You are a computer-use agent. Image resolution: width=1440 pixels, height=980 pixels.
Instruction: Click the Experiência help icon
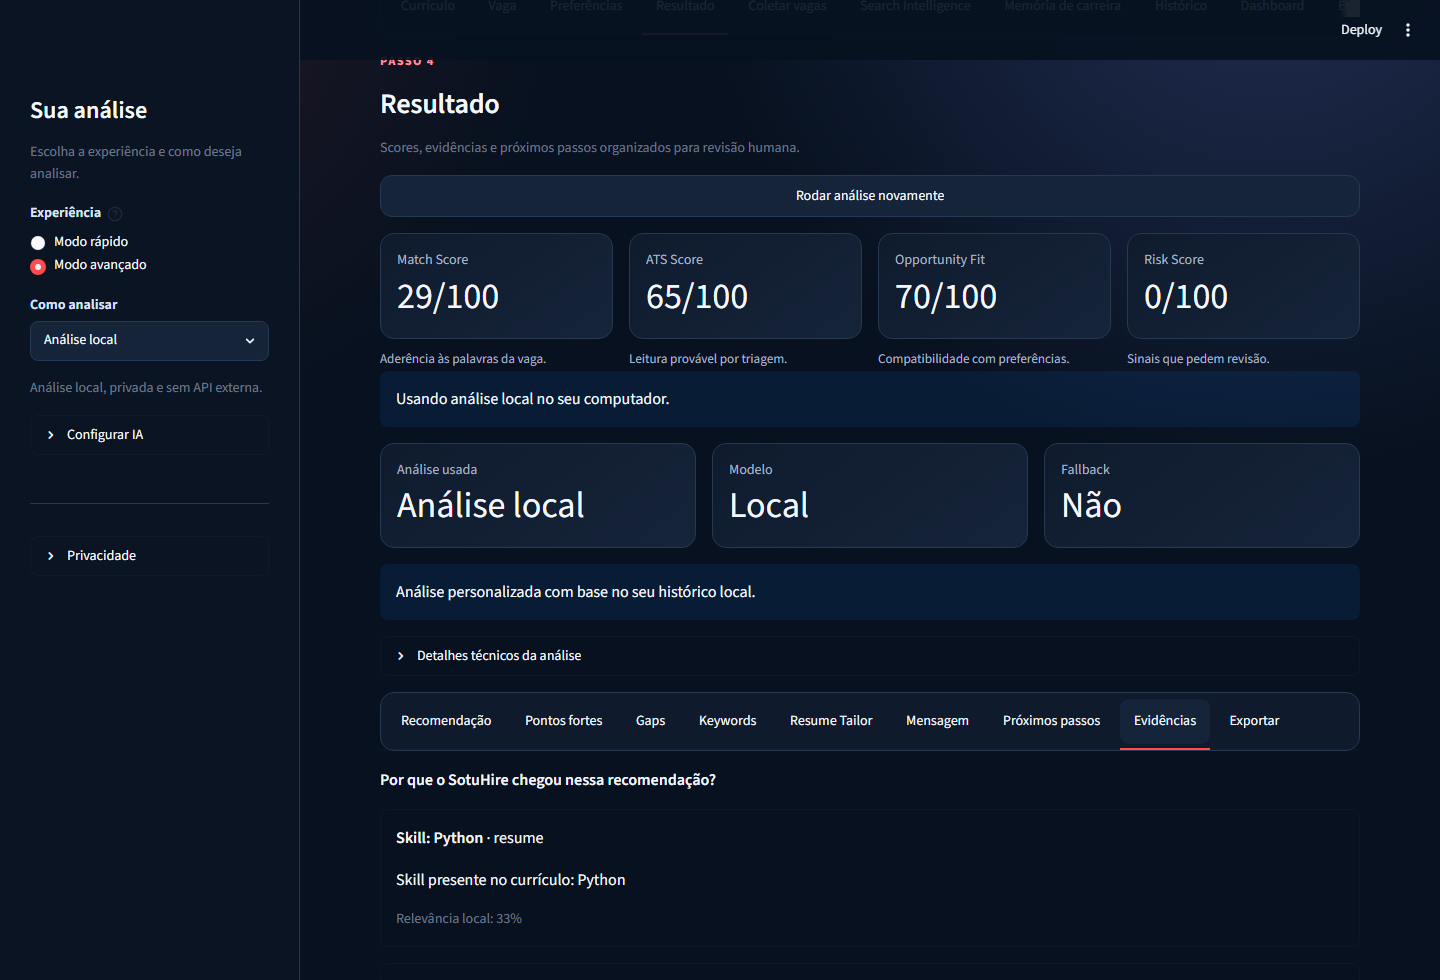click(x=115, y=213)
